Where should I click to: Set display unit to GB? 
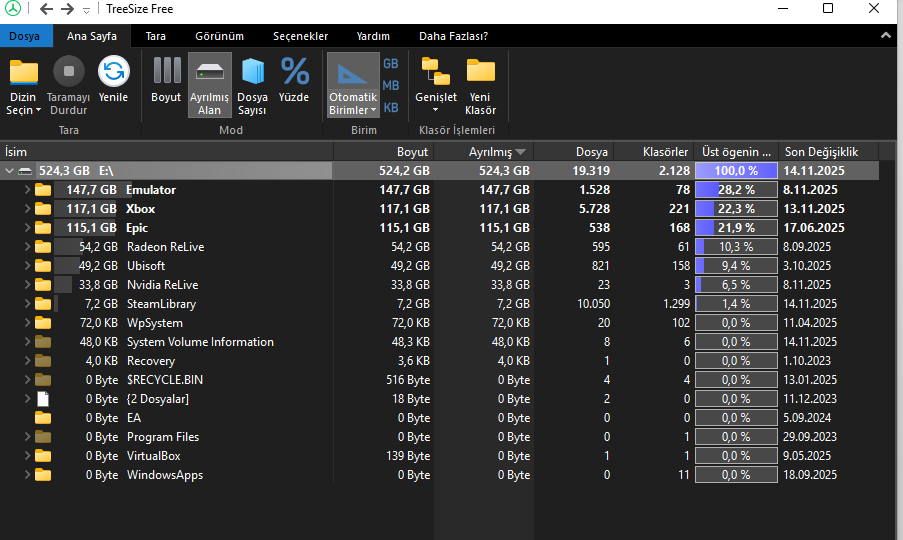[391, 64]
